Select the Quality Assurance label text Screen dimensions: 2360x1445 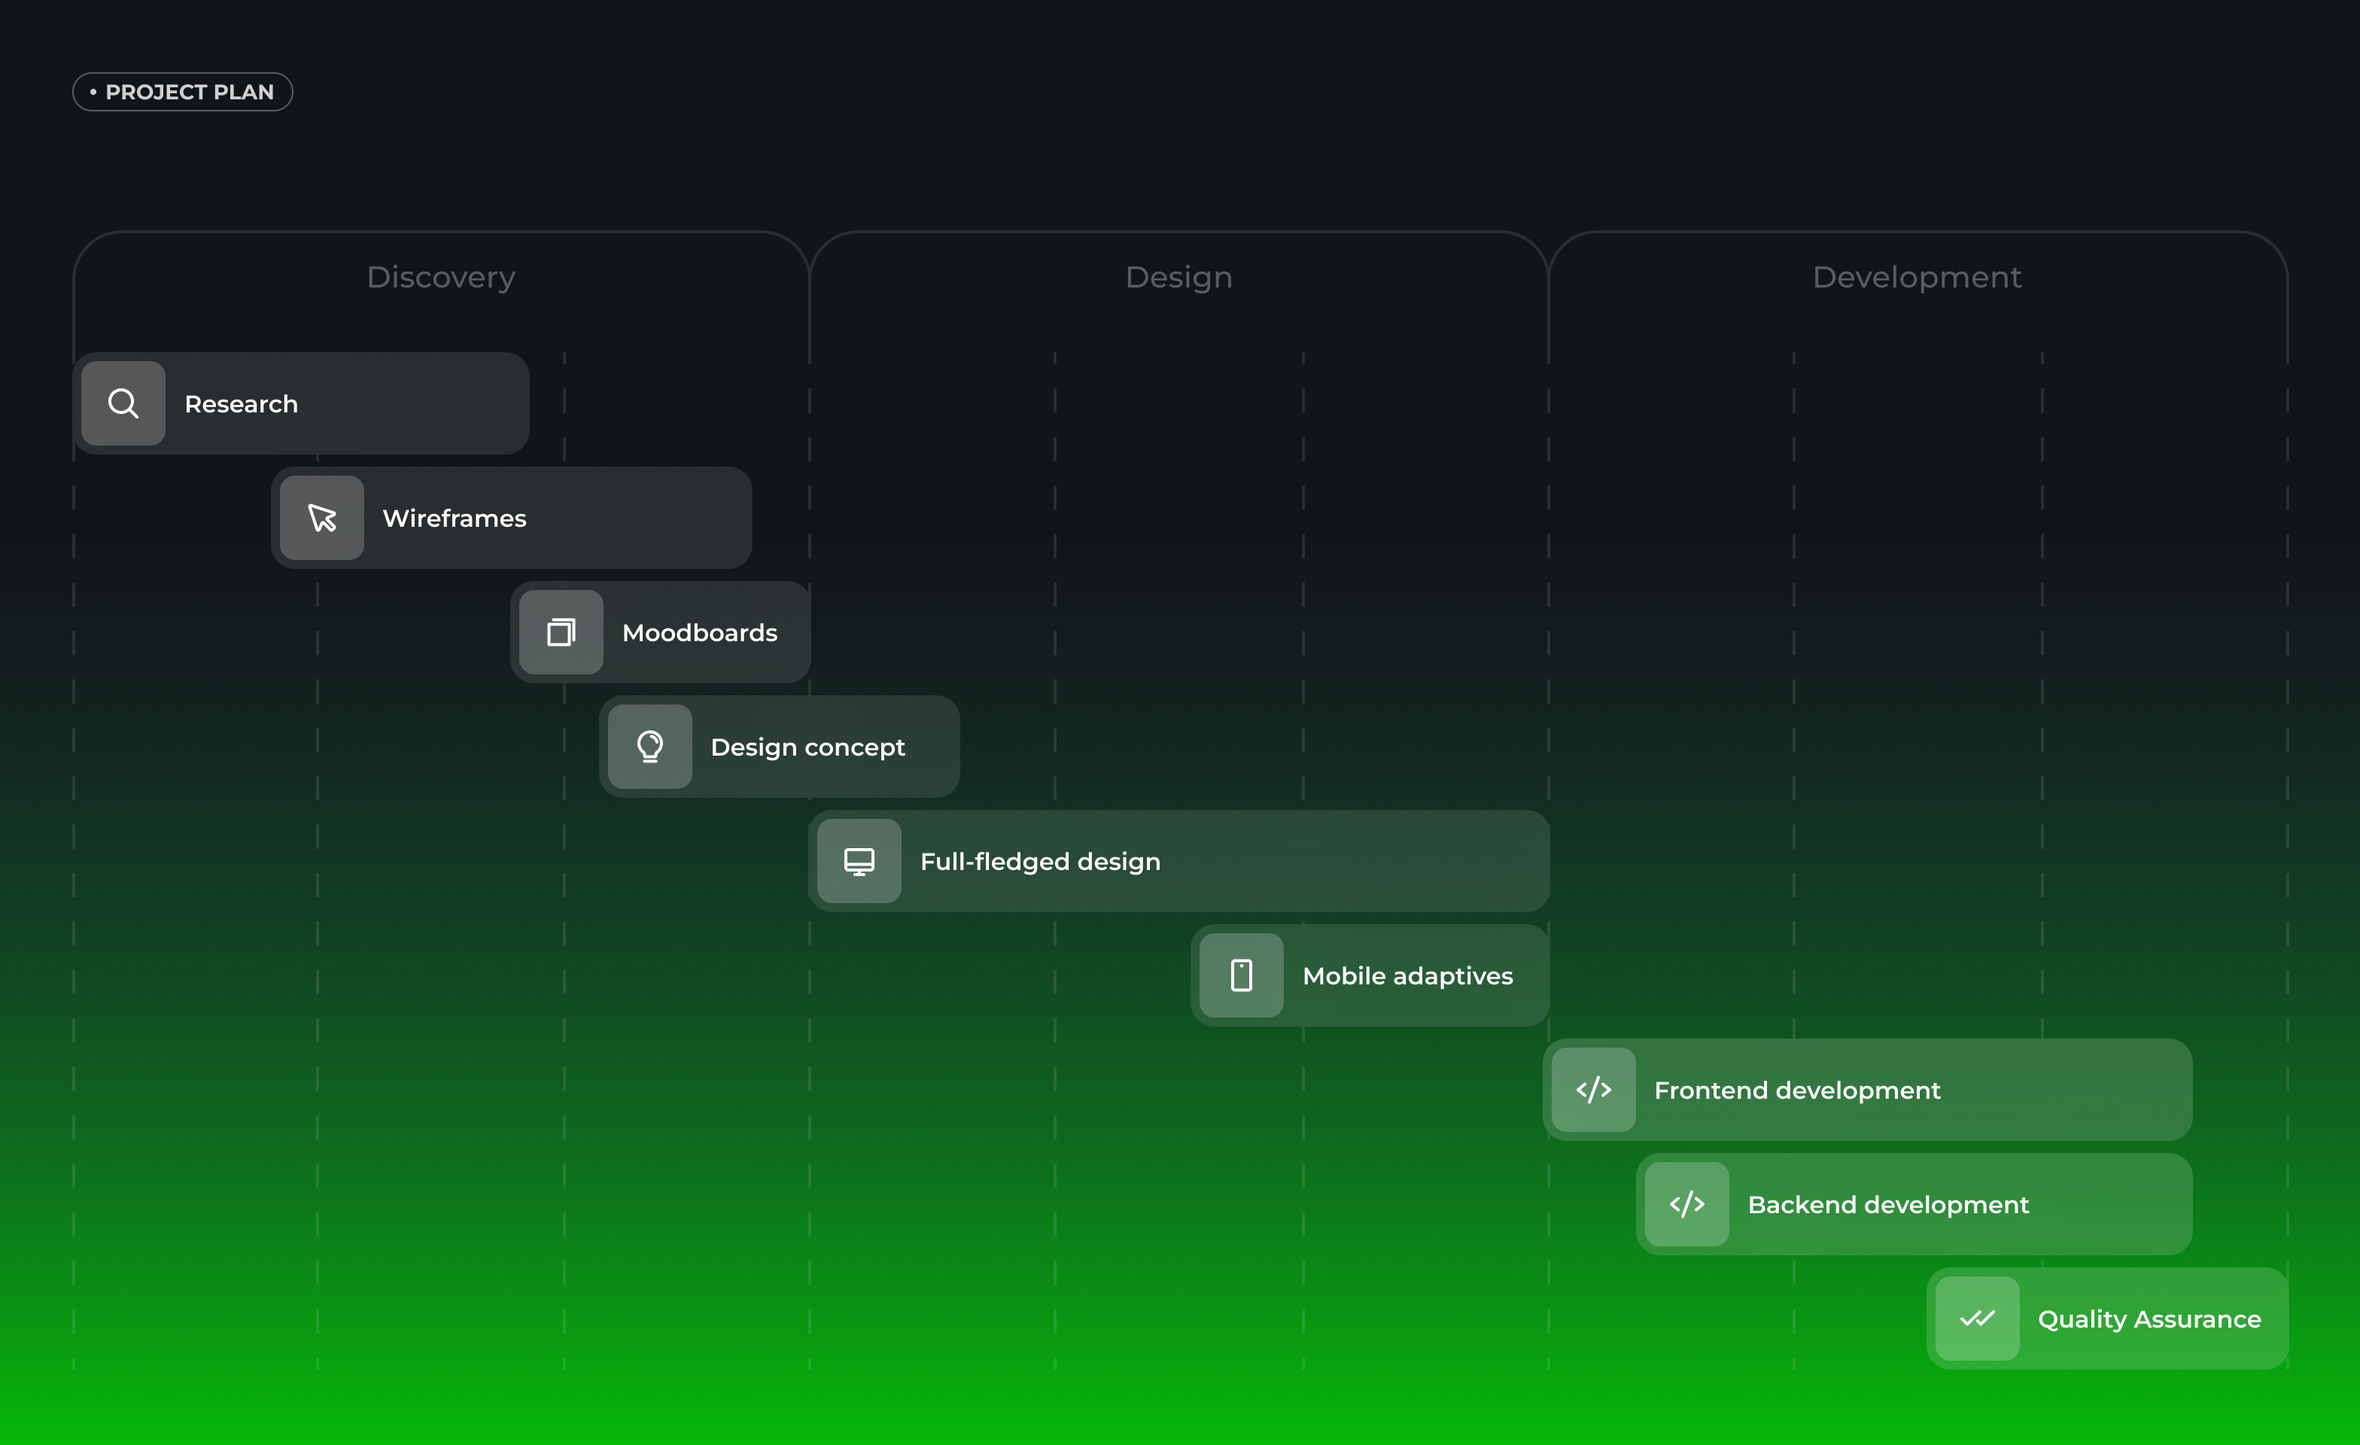(2150, 1320)
